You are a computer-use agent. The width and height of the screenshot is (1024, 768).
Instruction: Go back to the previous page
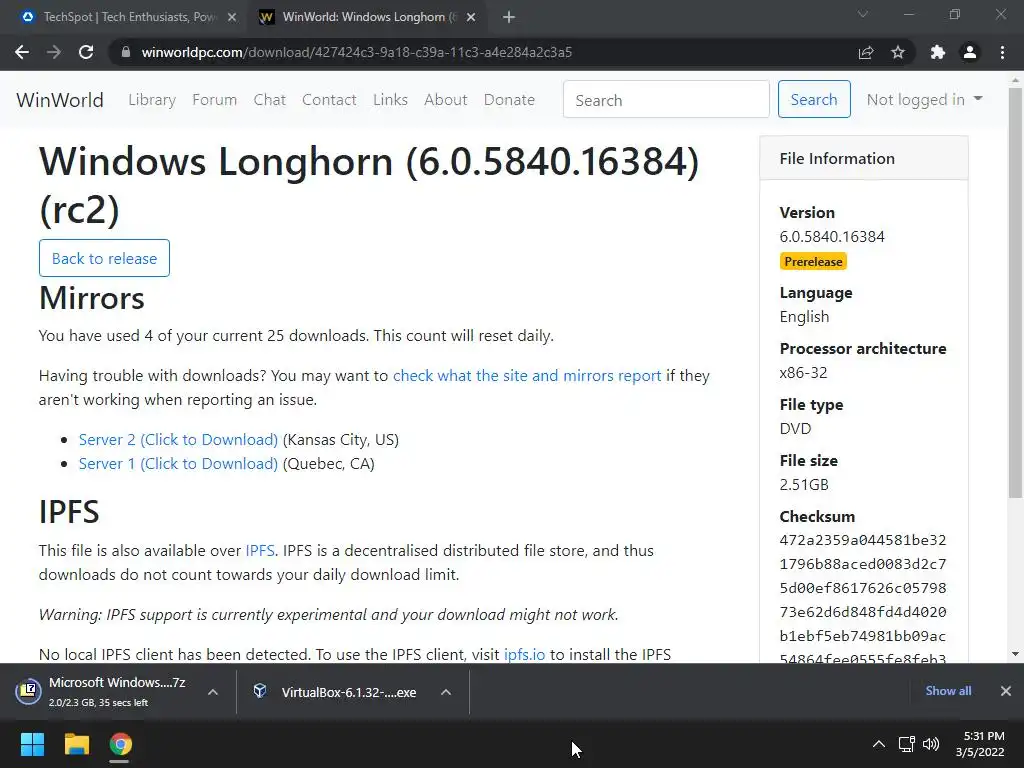22,52
